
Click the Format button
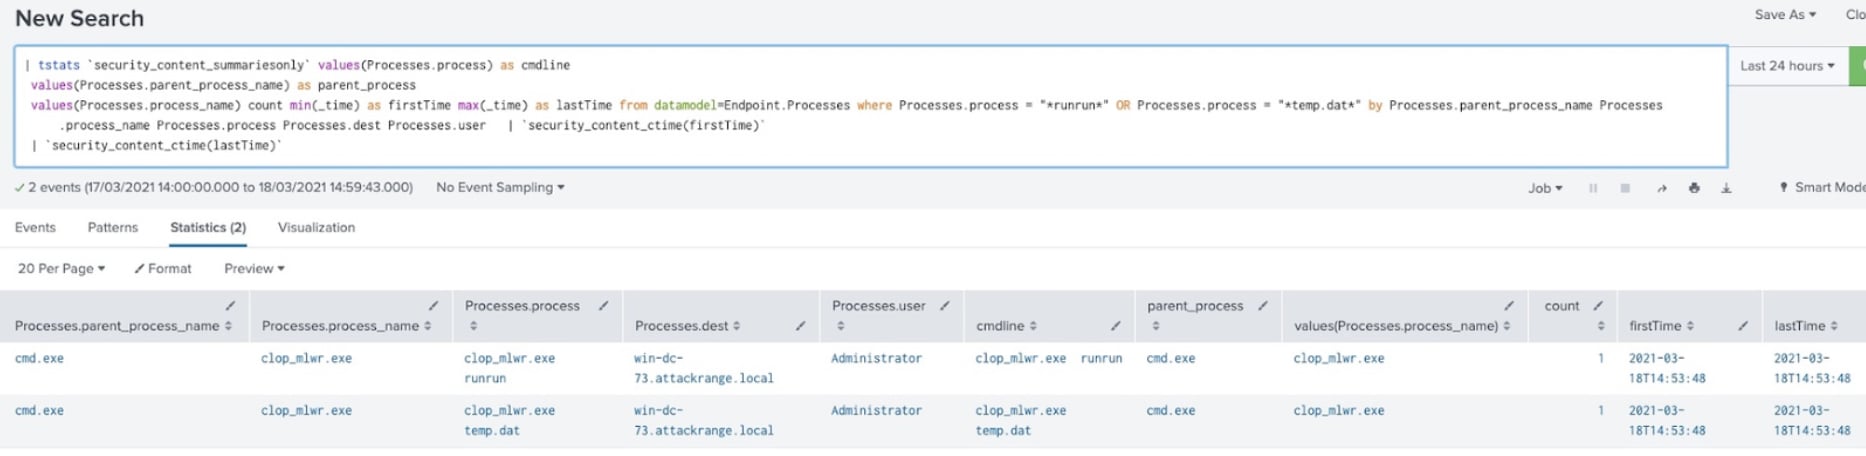point(163,268)
